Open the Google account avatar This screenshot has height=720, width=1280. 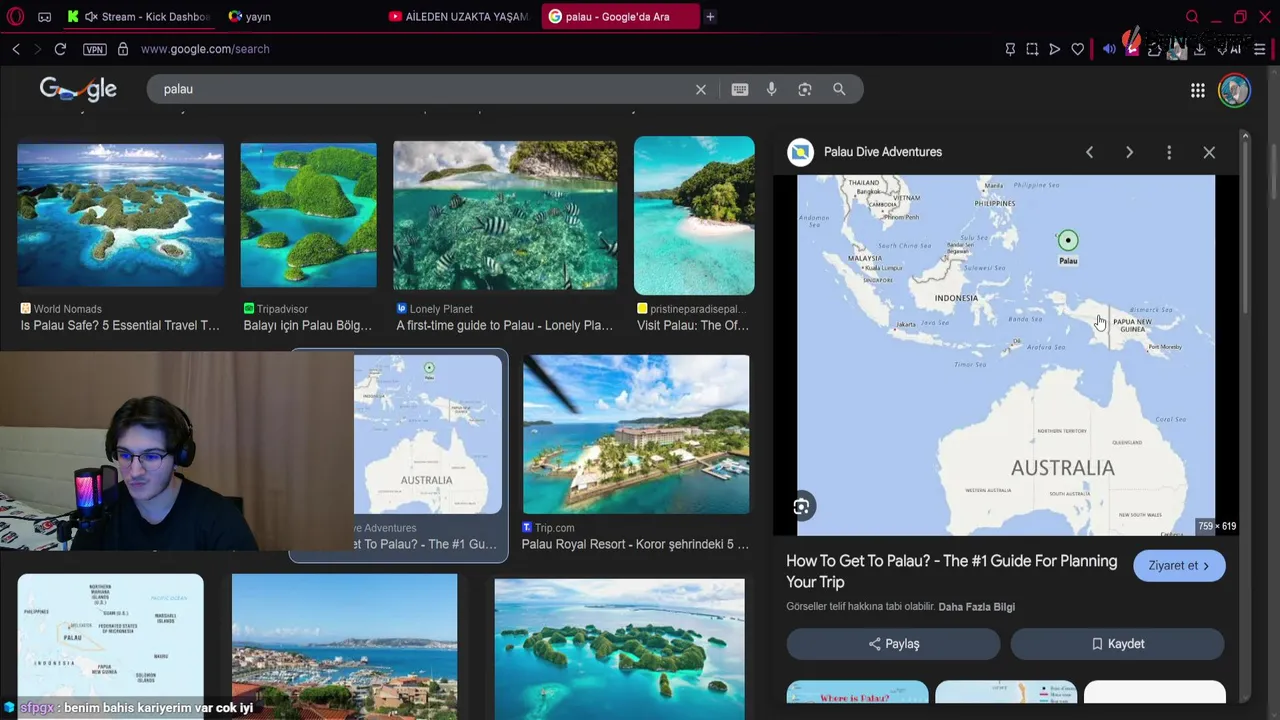coord(1235,90)
